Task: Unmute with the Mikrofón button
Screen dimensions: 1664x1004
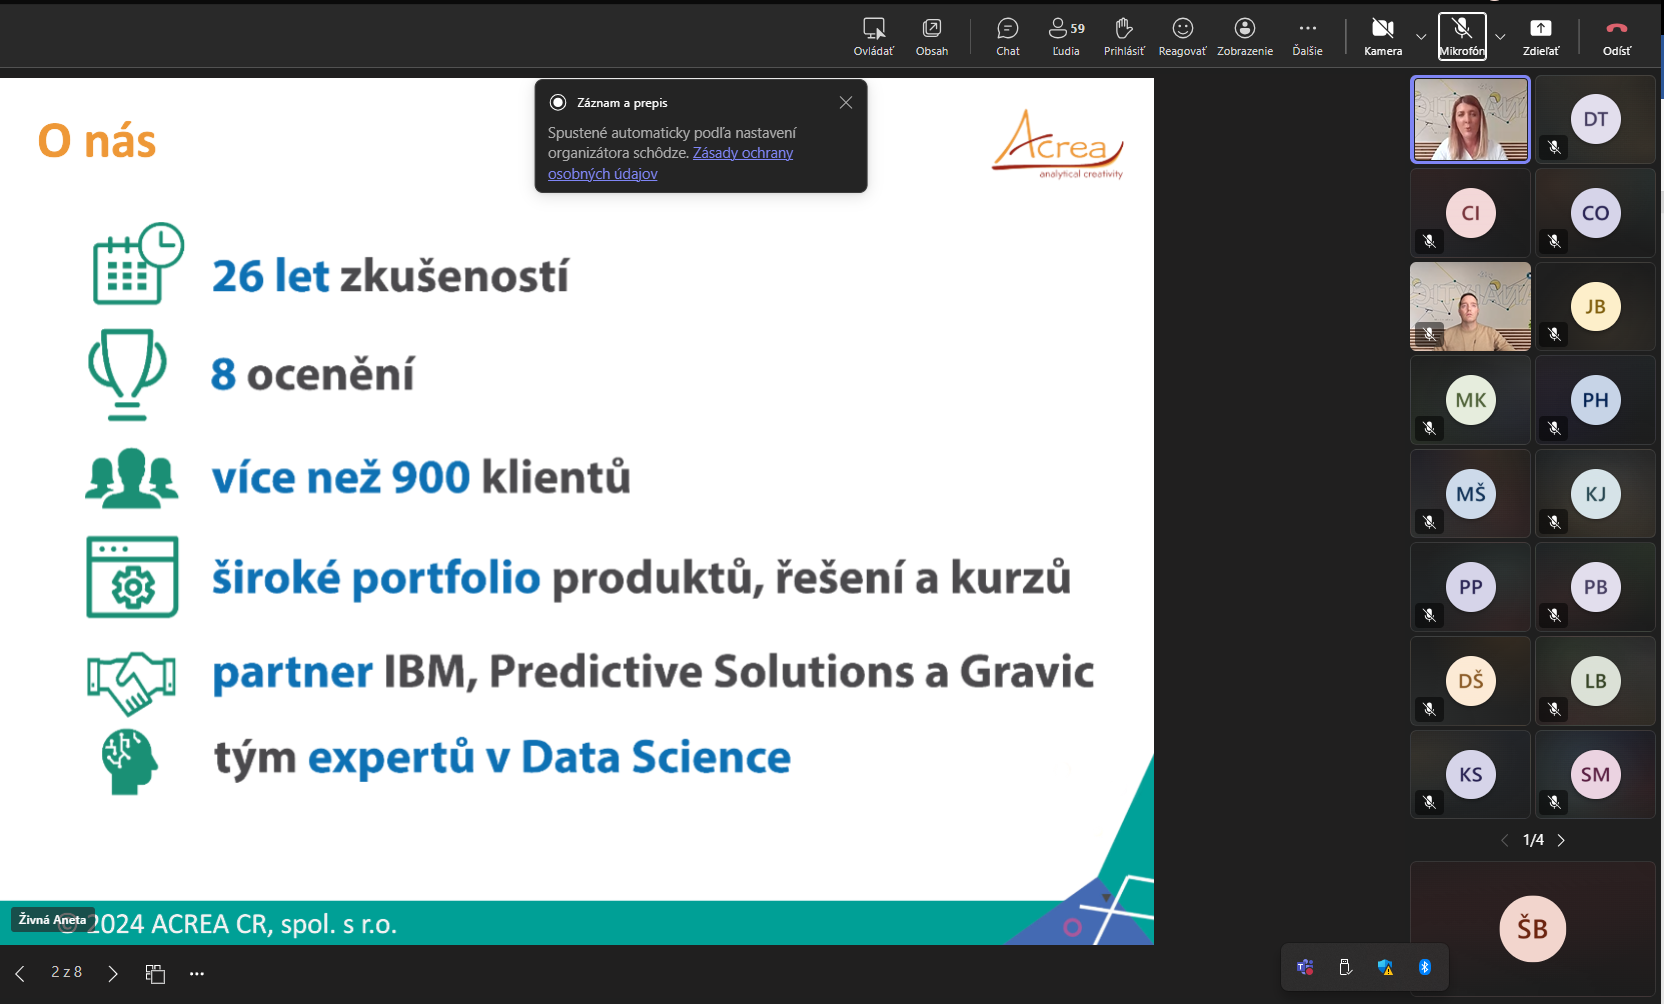Action: pos(1462,37)
